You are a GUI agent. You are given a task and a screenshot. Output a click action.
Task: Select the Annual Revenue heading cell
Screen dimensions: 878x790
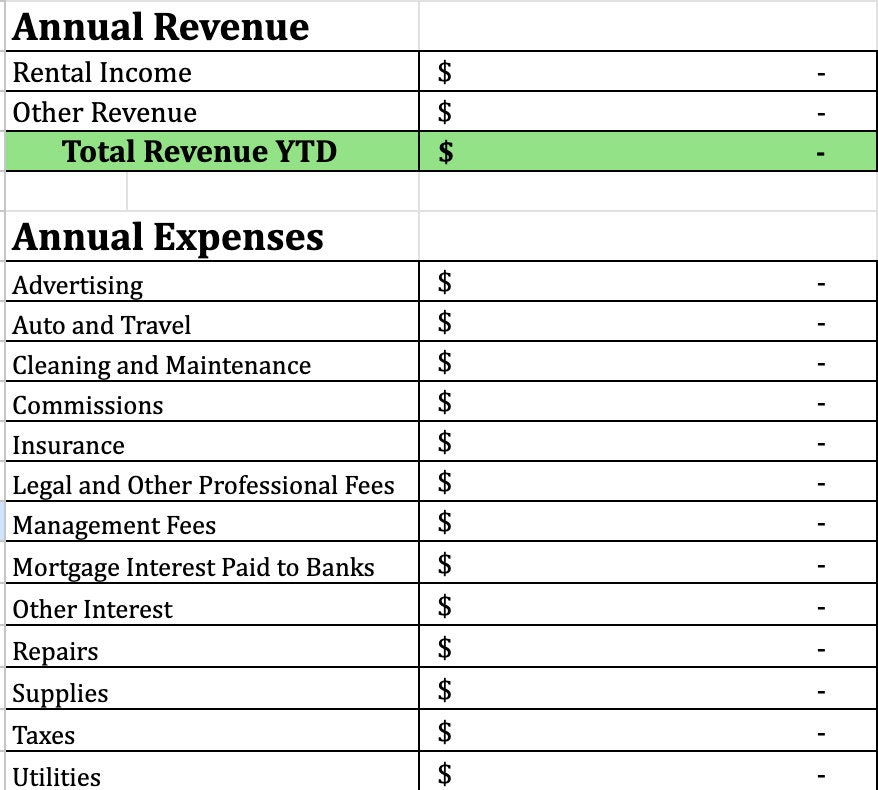pos(161,27)
